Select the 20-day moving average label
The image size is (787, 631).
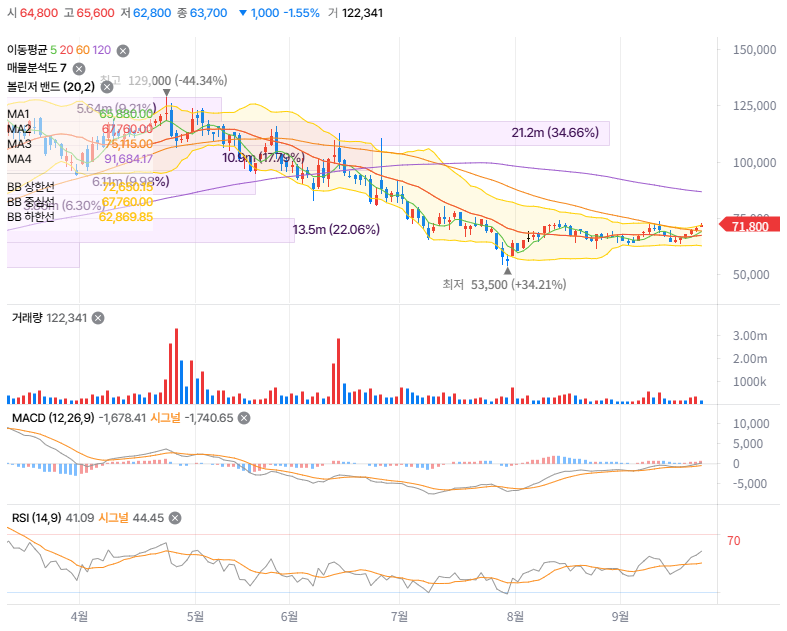(x=66, y=50)
